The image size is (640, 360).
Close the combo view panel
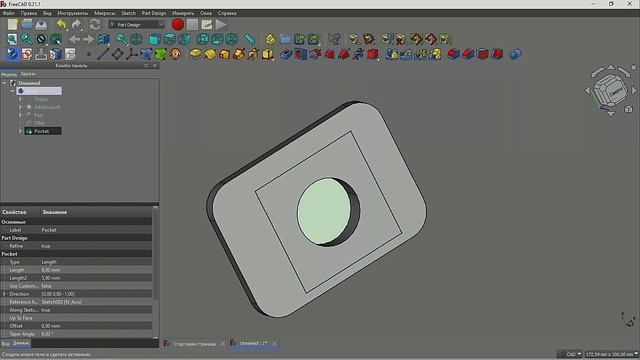(x=155, y=65)
